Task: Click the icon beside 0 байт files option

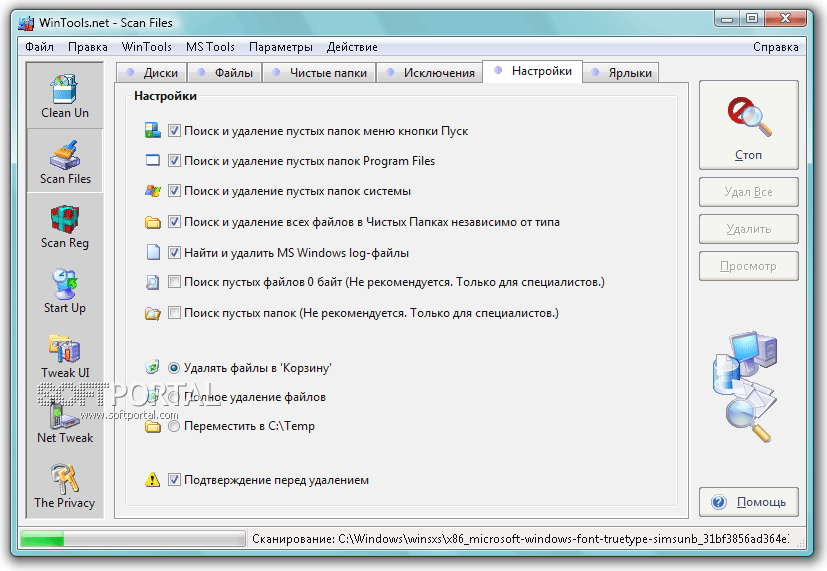Action: pyautogui.click(x=152, y=282)
